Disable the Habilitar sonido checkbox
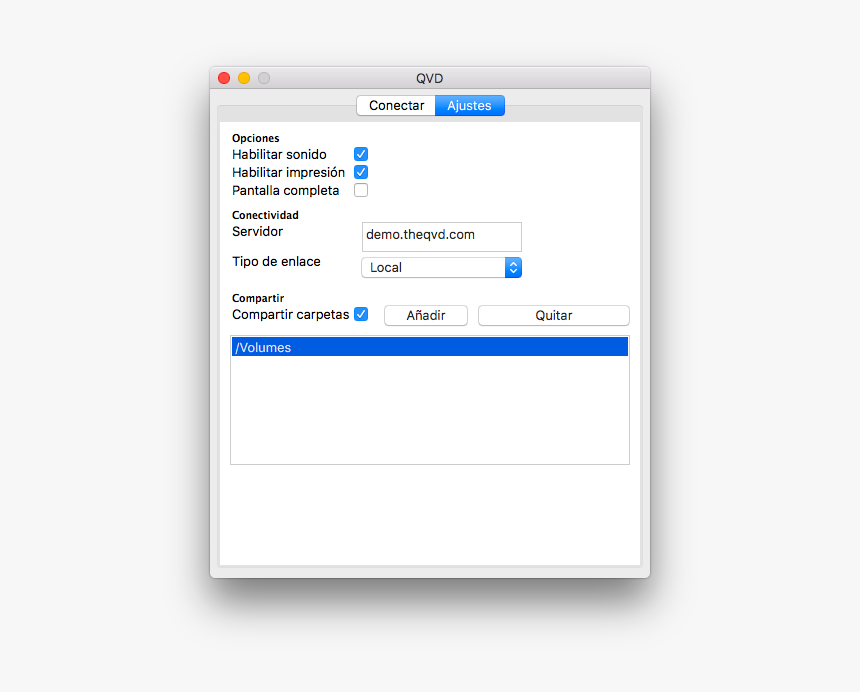Image resolution: width=860 pixels, height=692 pixels. click(x=361, y=155)
